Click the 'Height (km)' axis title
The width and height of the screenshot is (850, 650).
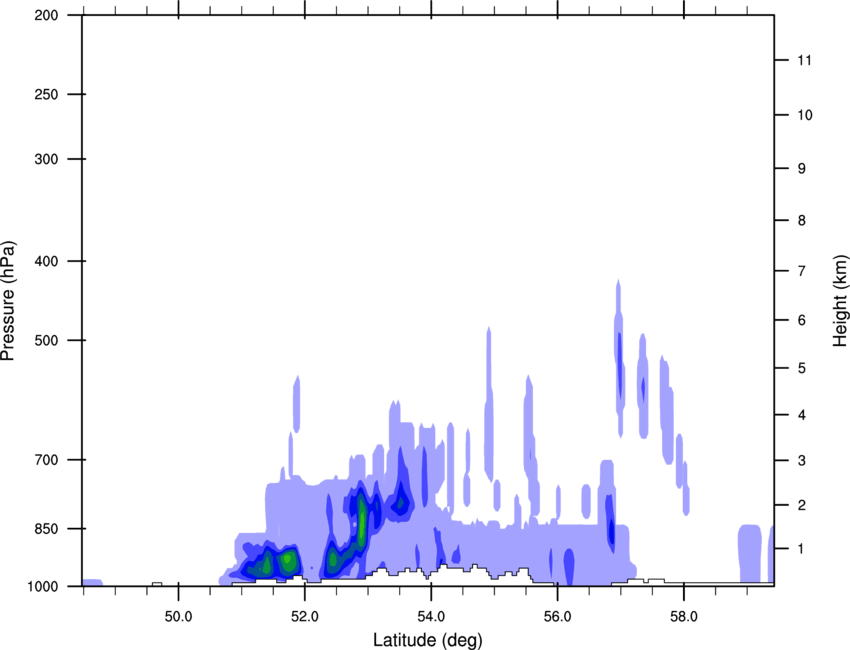tap(840, 301)
